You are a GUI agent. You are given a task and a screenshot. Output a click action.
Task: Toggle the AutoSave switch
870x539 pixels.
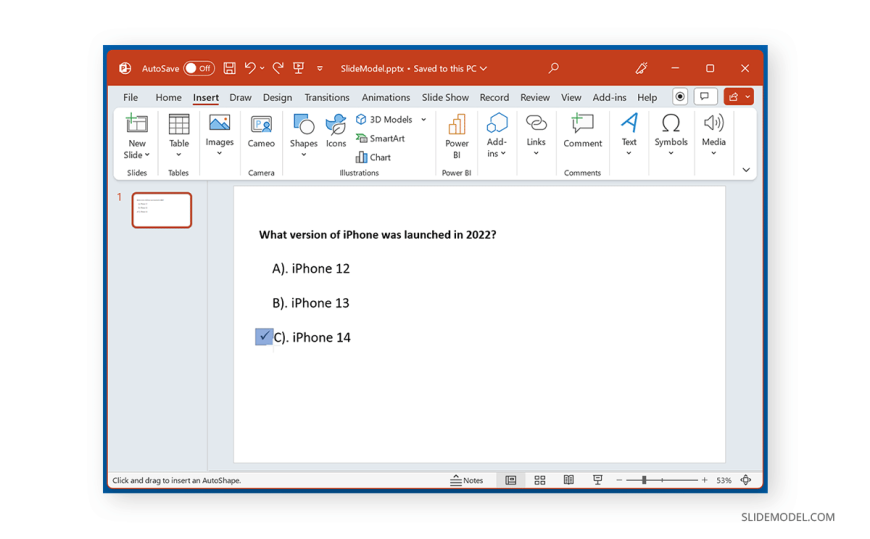pos(199,68)
